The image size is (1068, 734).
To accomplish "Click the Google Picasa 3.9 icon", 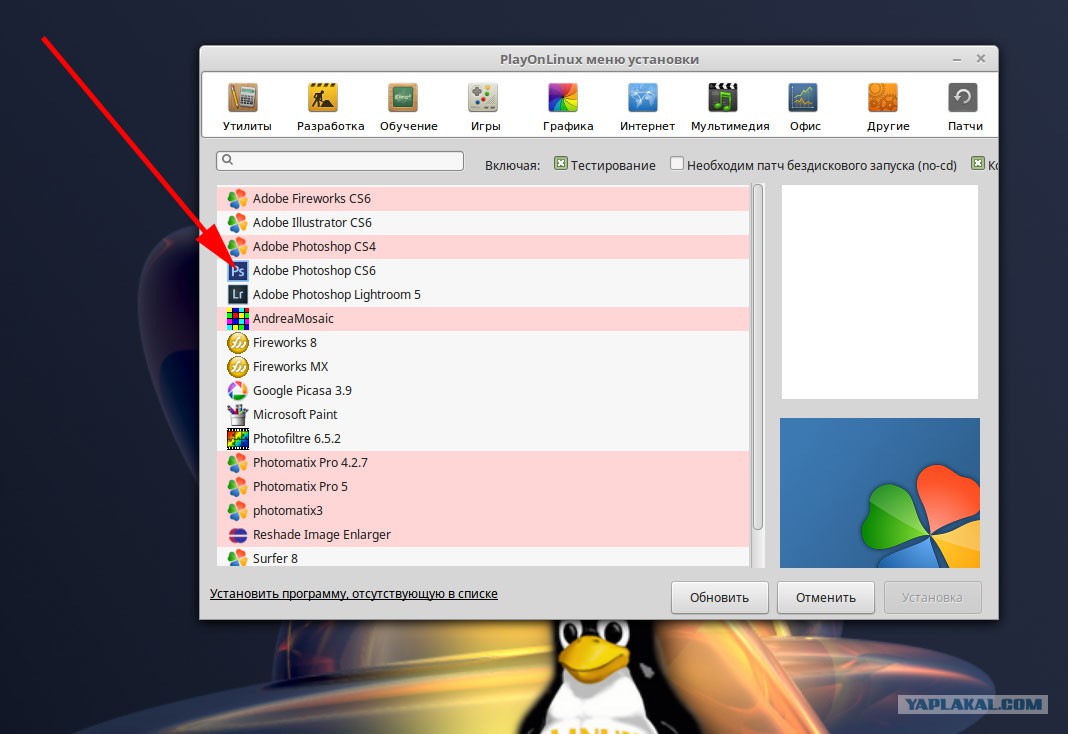I will coord(237,391).
